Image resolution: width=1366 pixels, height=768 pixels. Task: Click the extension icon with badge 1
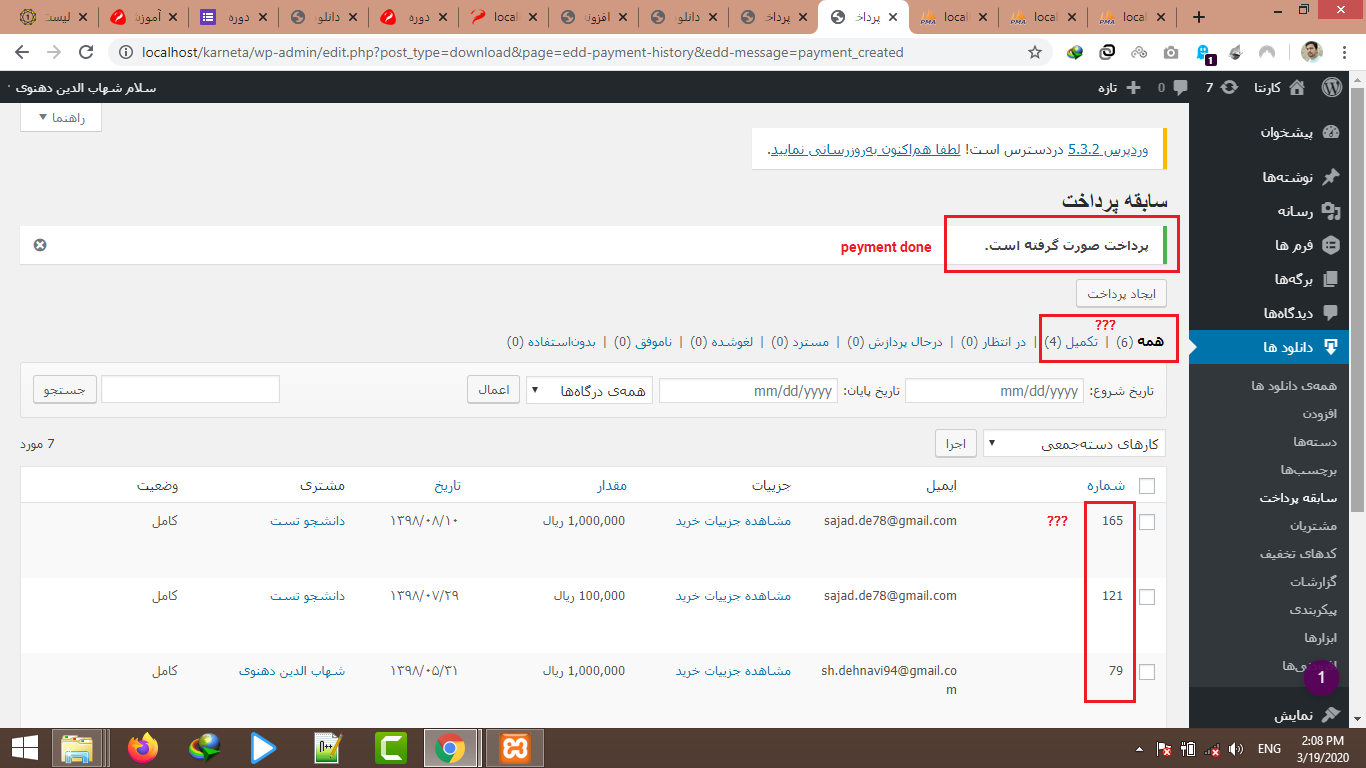1204,52
